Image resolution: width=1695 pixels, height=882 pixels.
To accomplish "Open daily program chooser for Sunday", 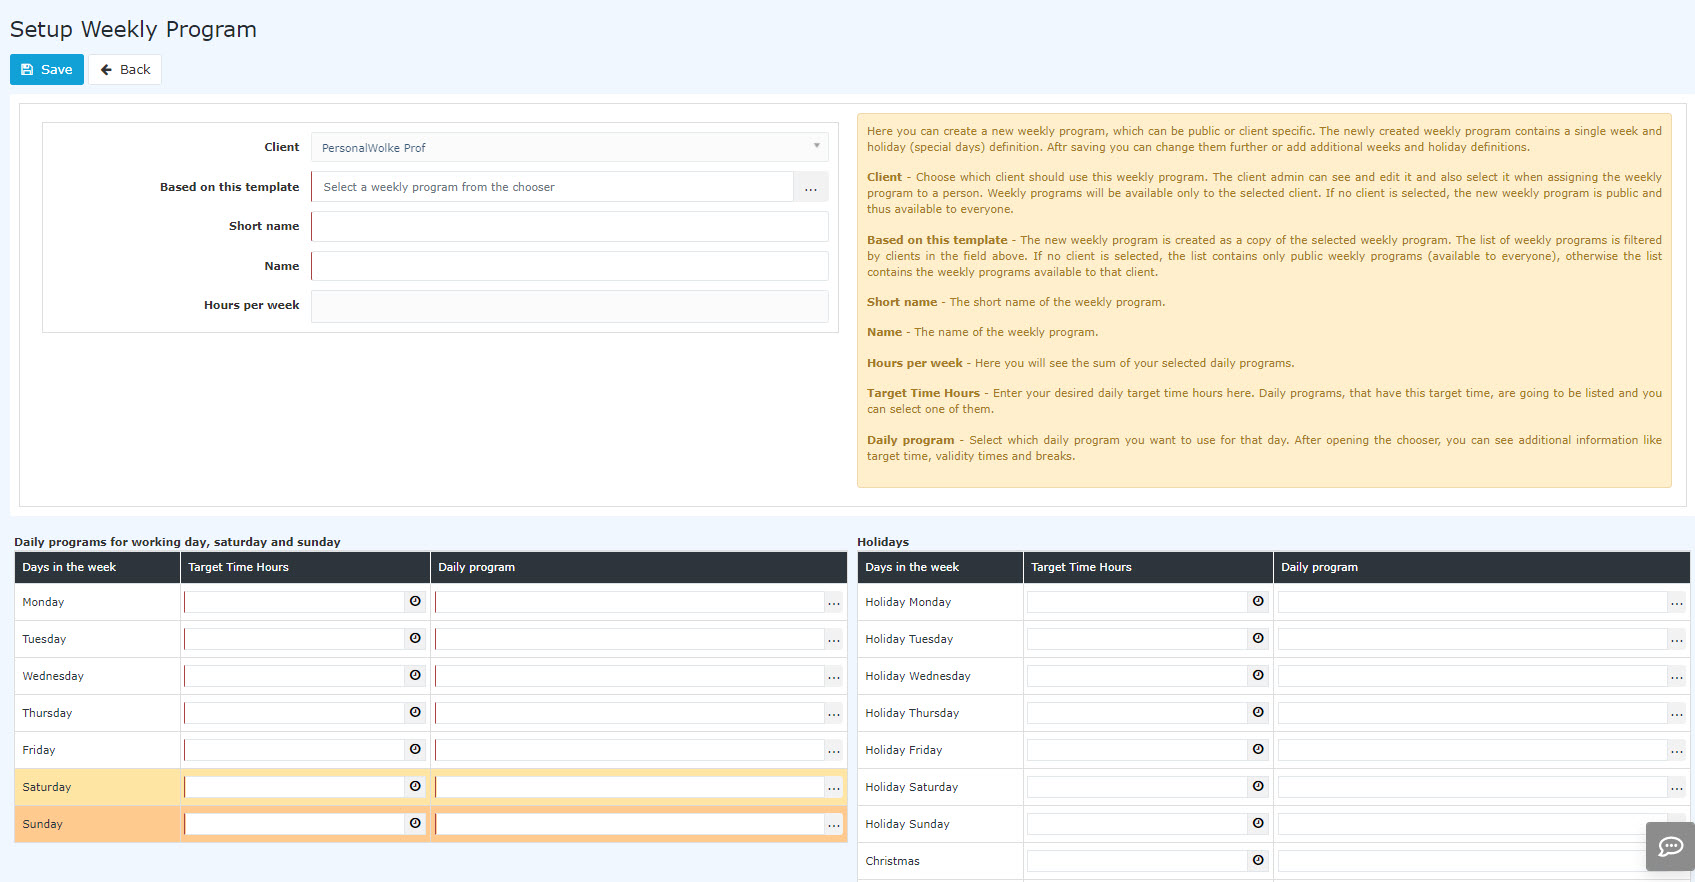I will click(834, 824).
